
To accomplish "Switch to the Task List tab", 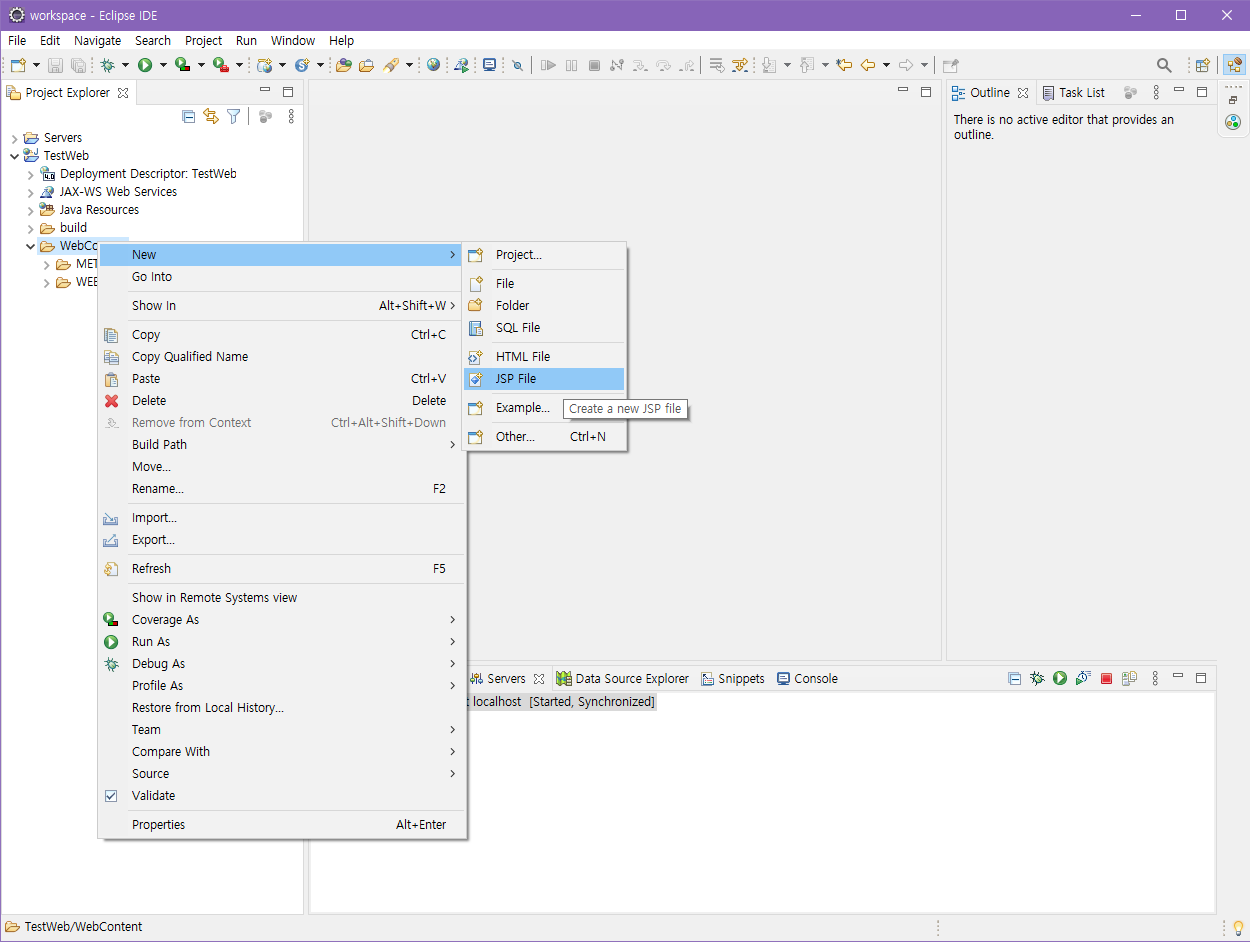I will 1073,92.
